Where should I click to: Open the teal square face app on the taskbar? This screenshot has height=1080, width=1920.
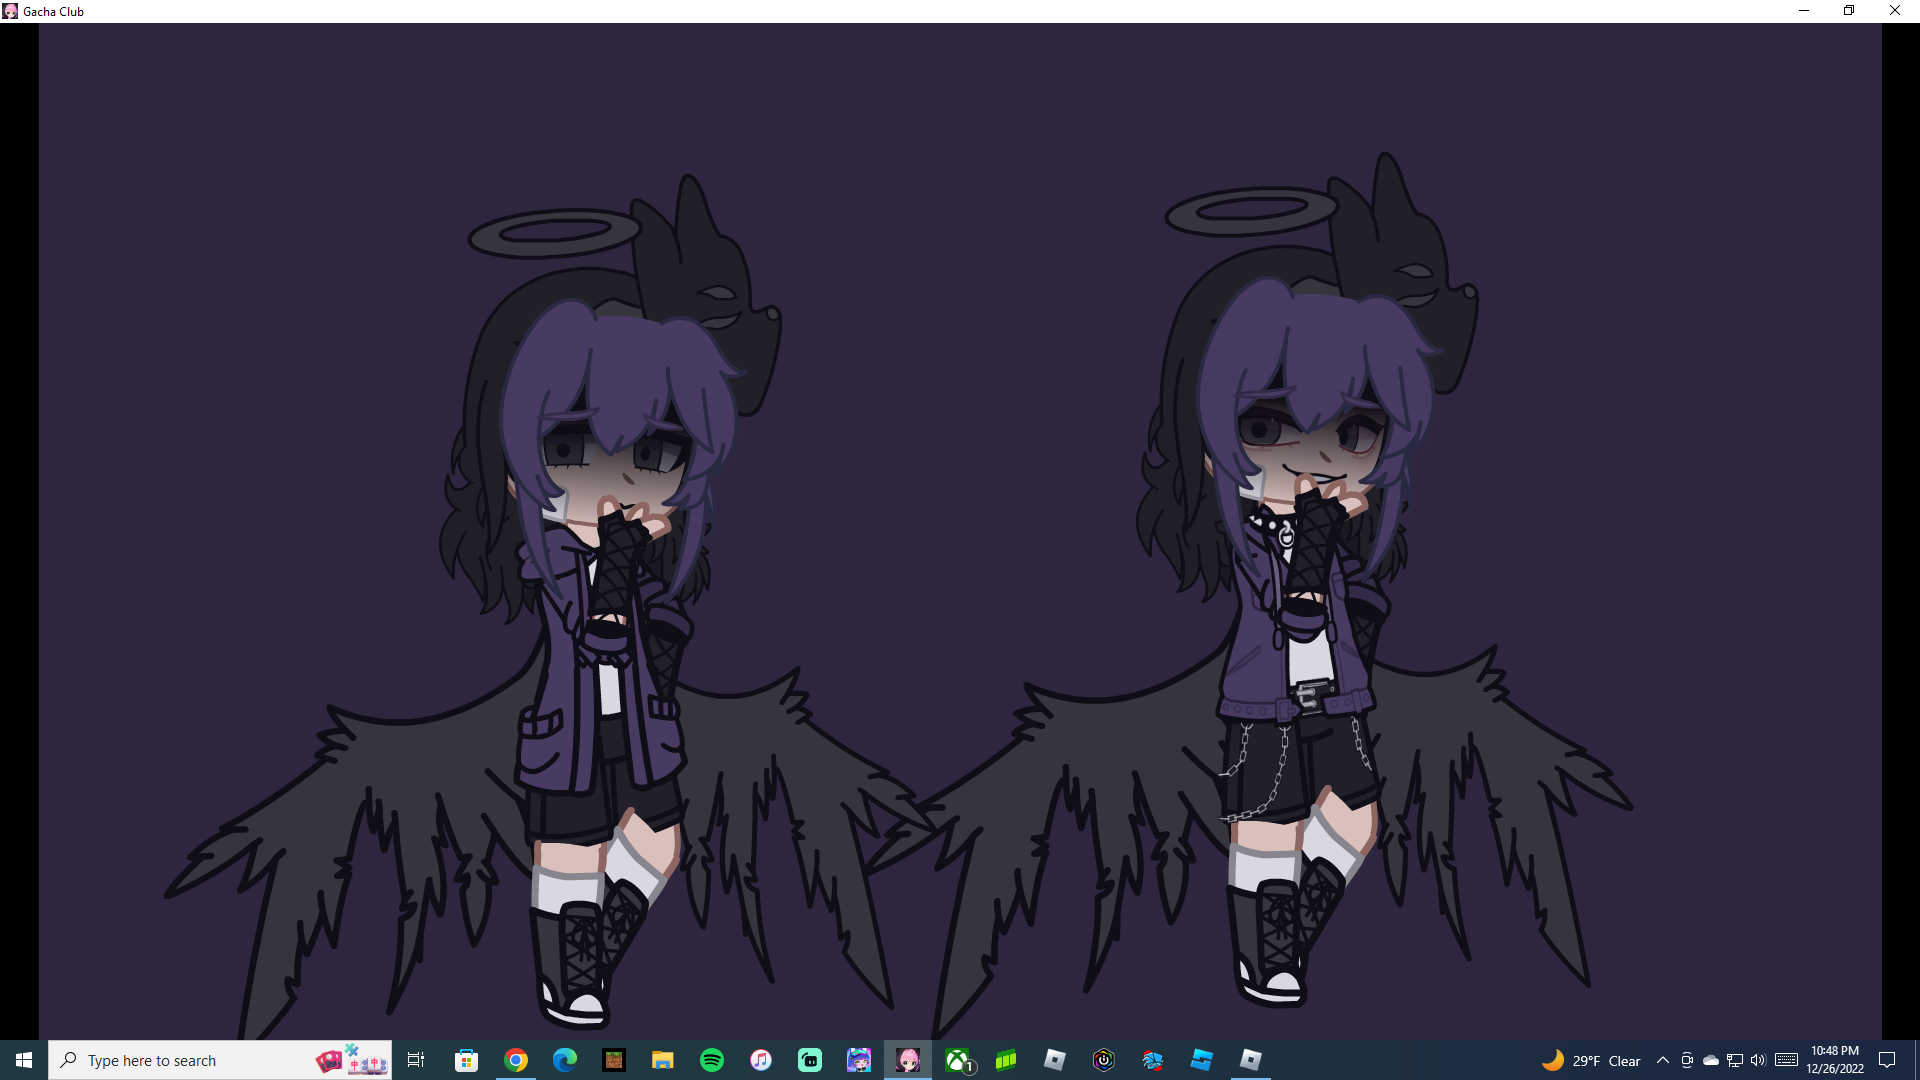pos(810,1060)
